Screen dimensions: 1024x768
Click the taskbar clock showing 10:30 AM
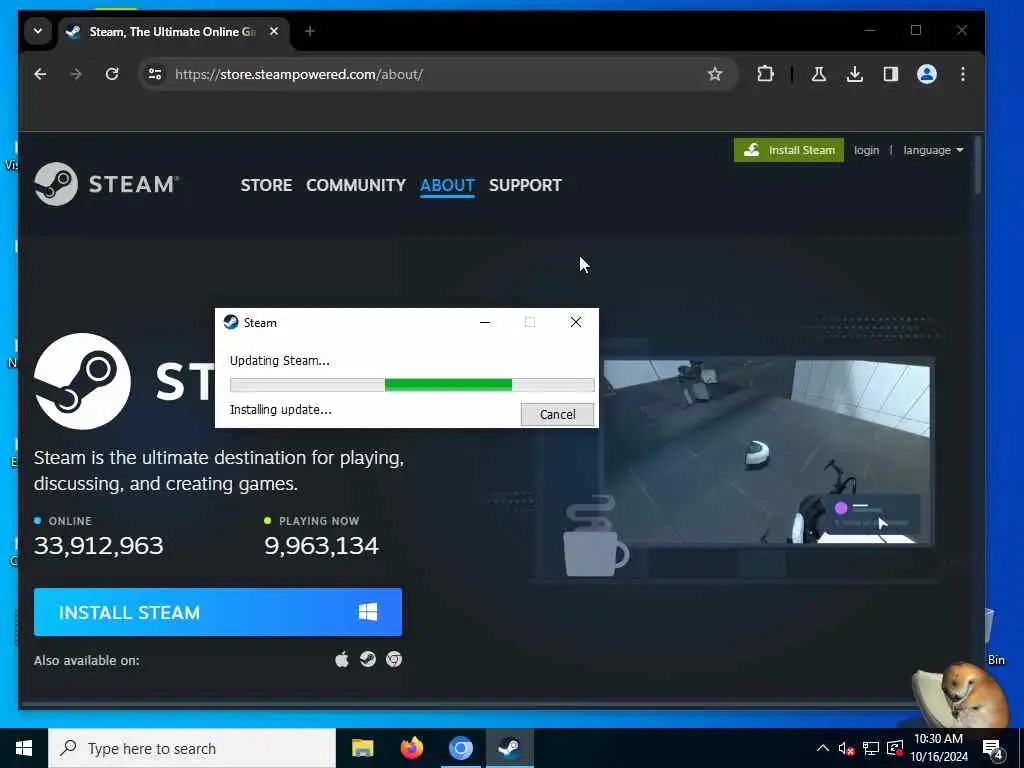(939, 748)
